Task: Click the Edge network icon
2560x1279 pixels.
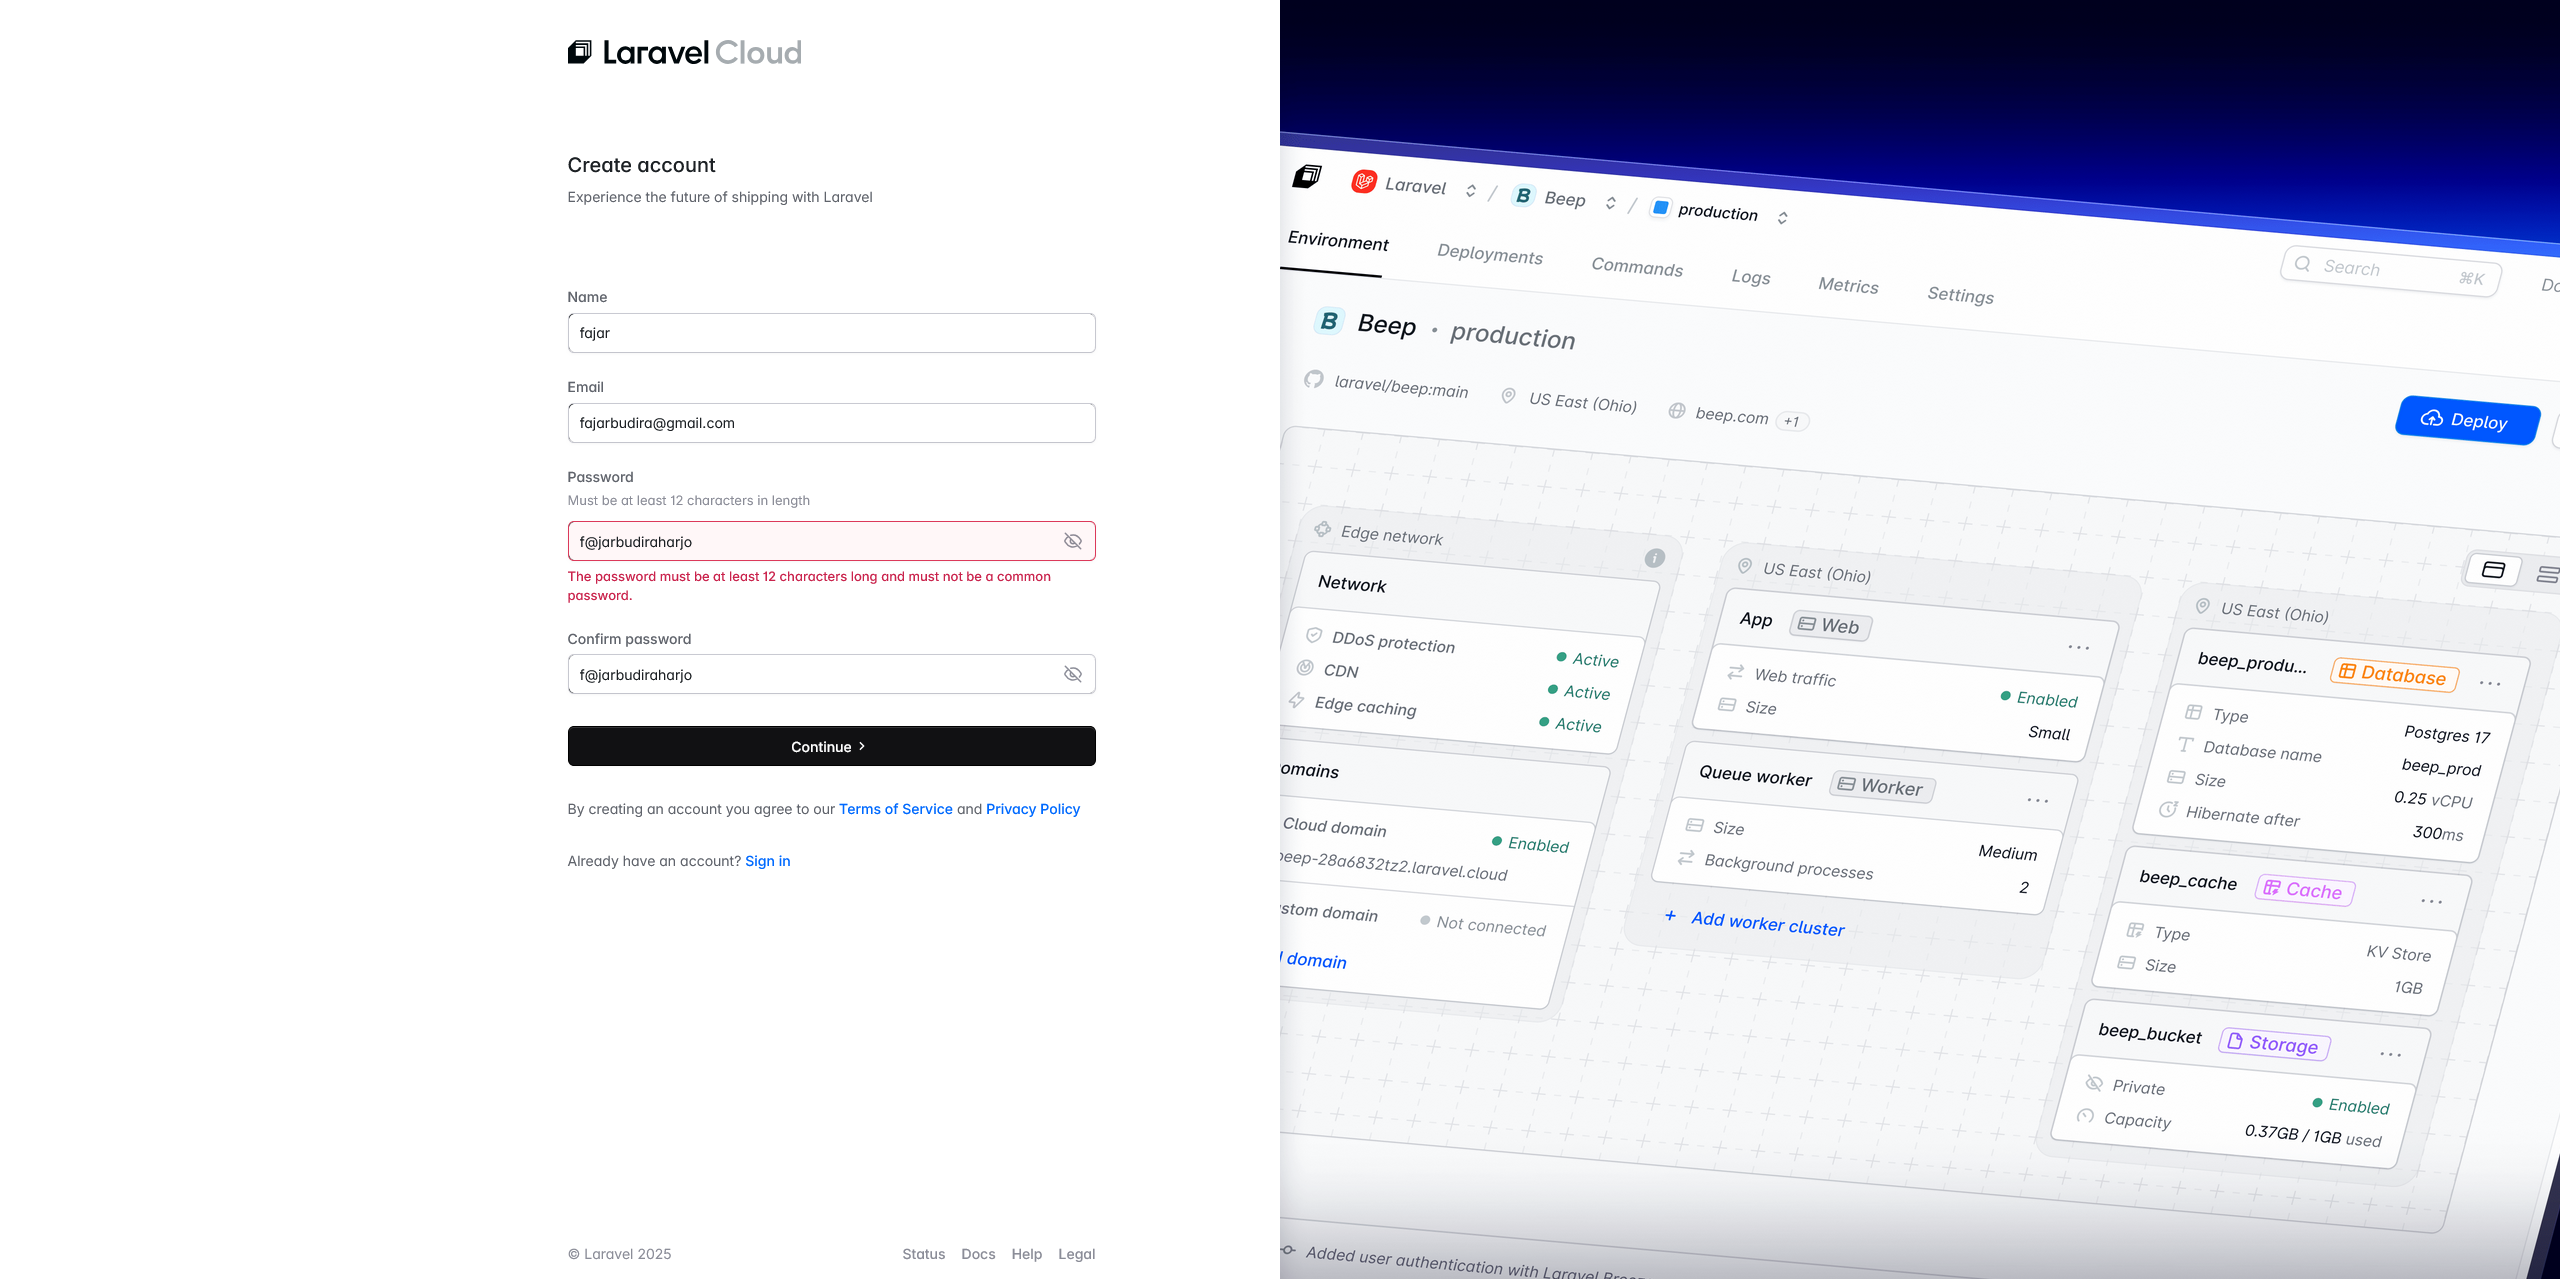Action: [1322, 528]
